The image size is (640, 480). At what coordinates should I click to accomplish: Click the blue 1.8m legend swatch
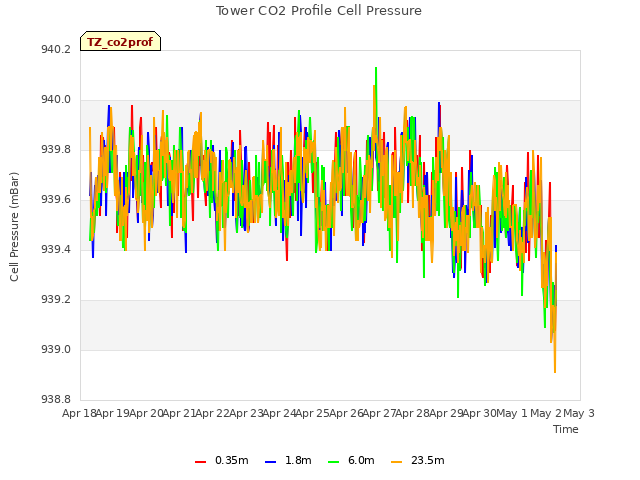270,462
